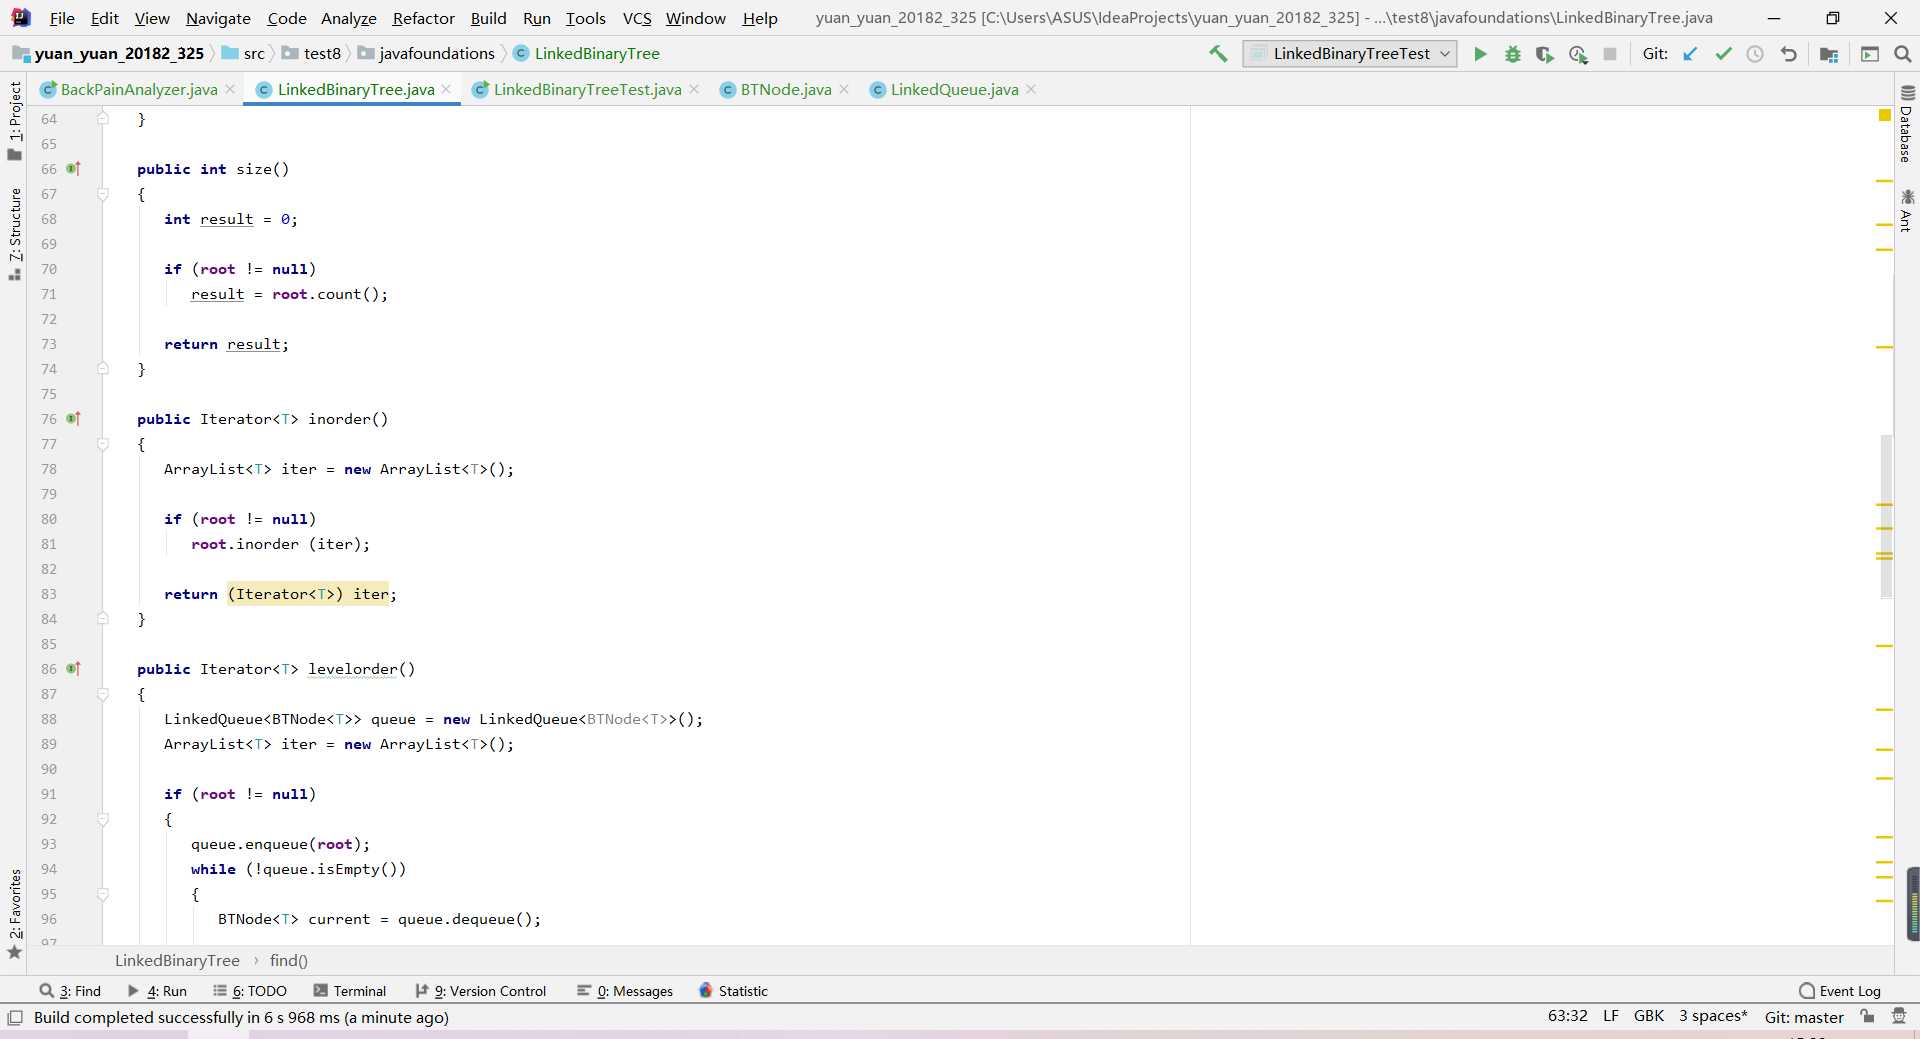Viewport: 1920px width, 1039px height.
Task: Collapse the inorder() method fold at line 77
Action: [x=103, y=444]
